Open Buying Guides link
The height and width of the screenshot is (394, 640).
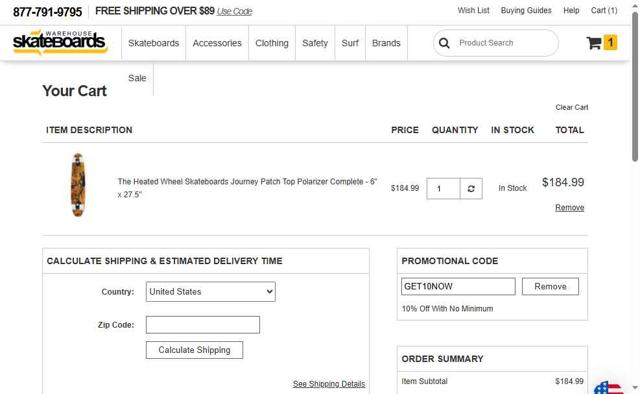pyautogui.click(x=526, y=11)
